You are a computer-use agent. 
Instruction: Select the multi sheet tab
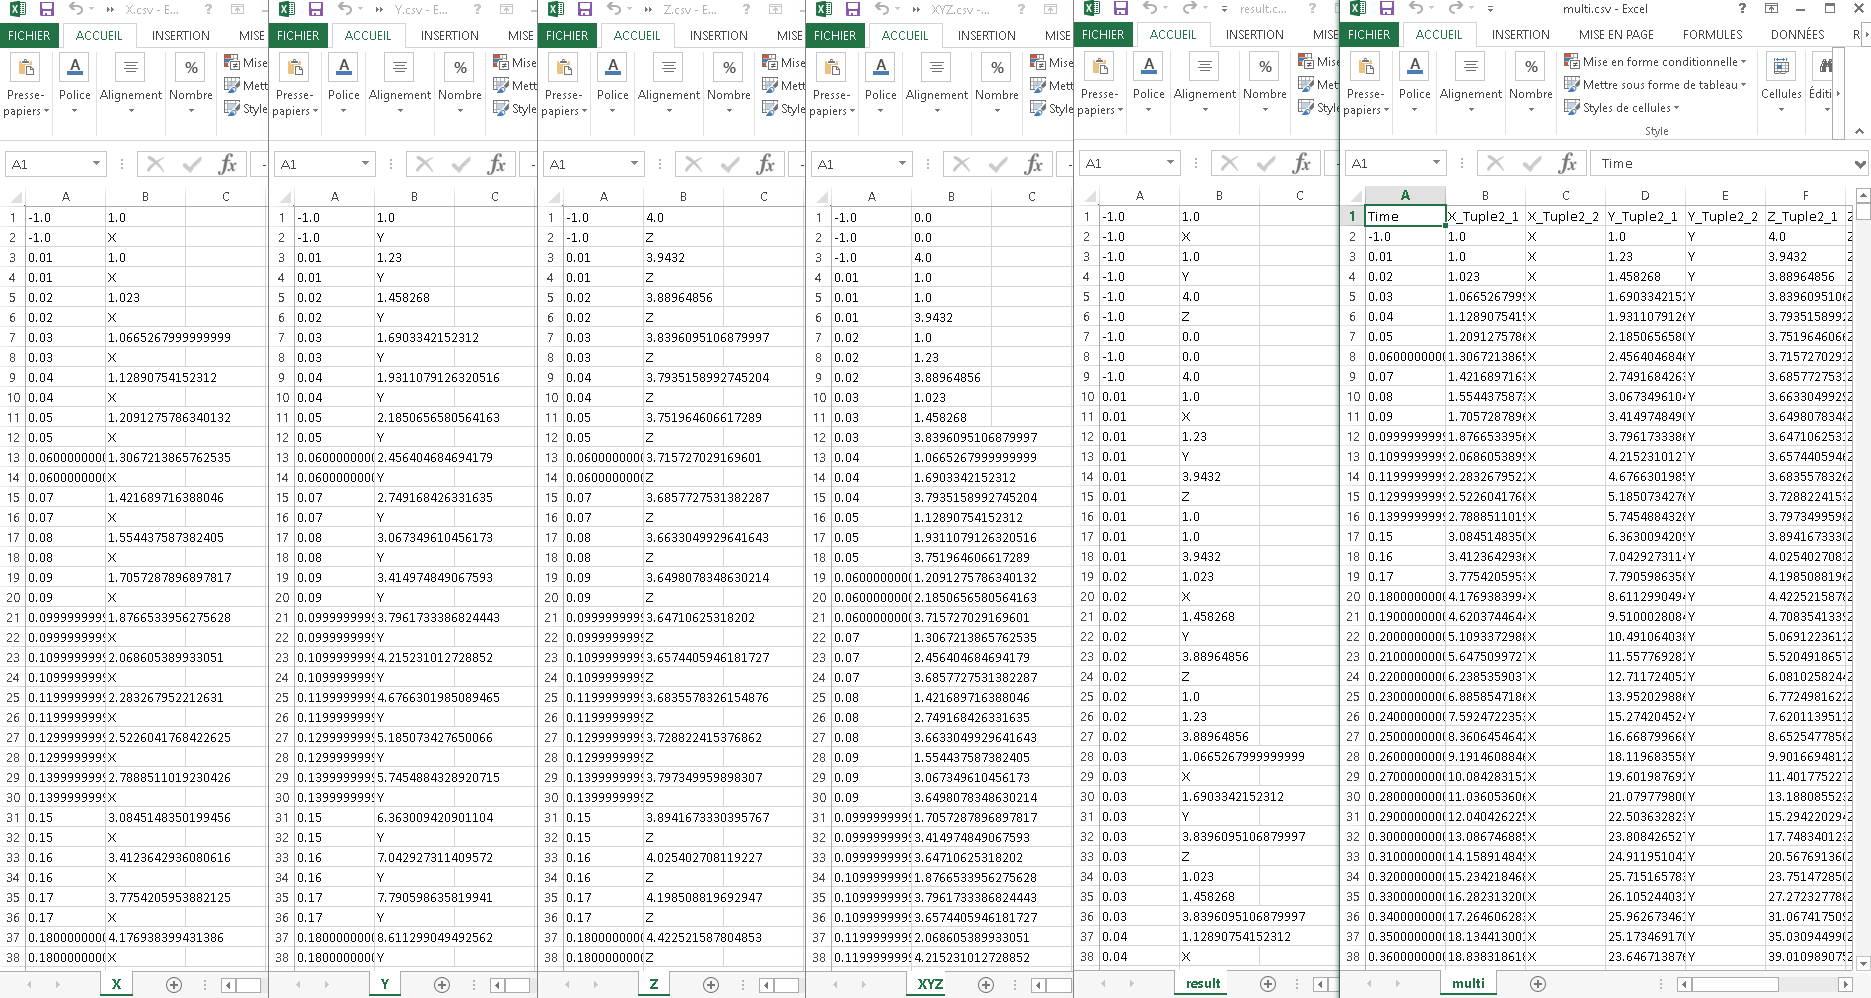(1468, 983)
